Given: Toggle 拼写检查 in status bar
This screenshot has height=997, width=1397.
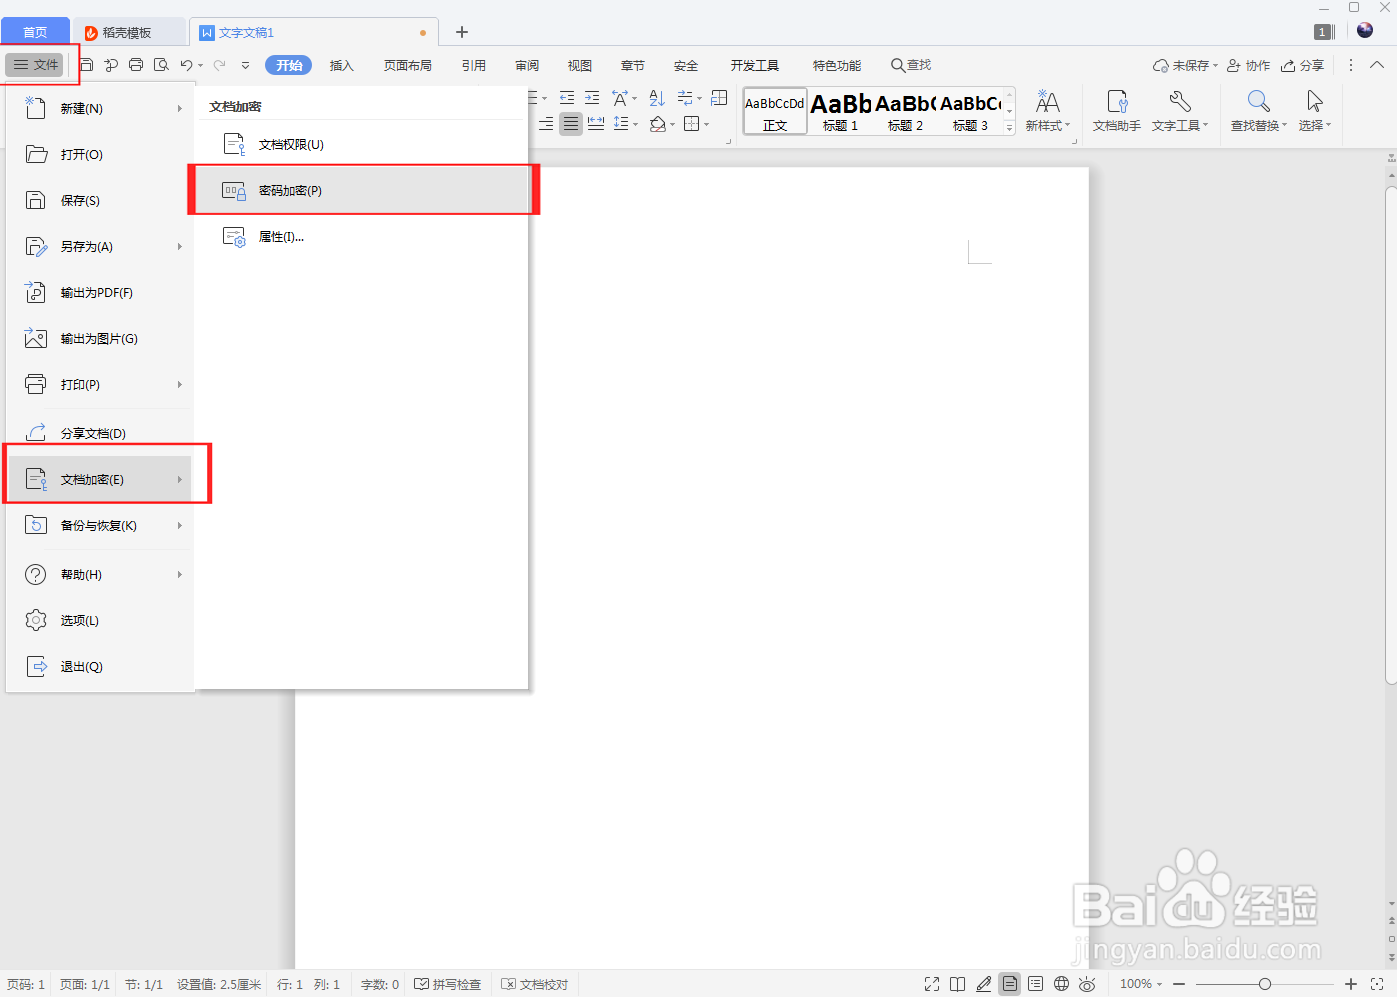Looking at the screenshot, I should [x=448, y=985].
